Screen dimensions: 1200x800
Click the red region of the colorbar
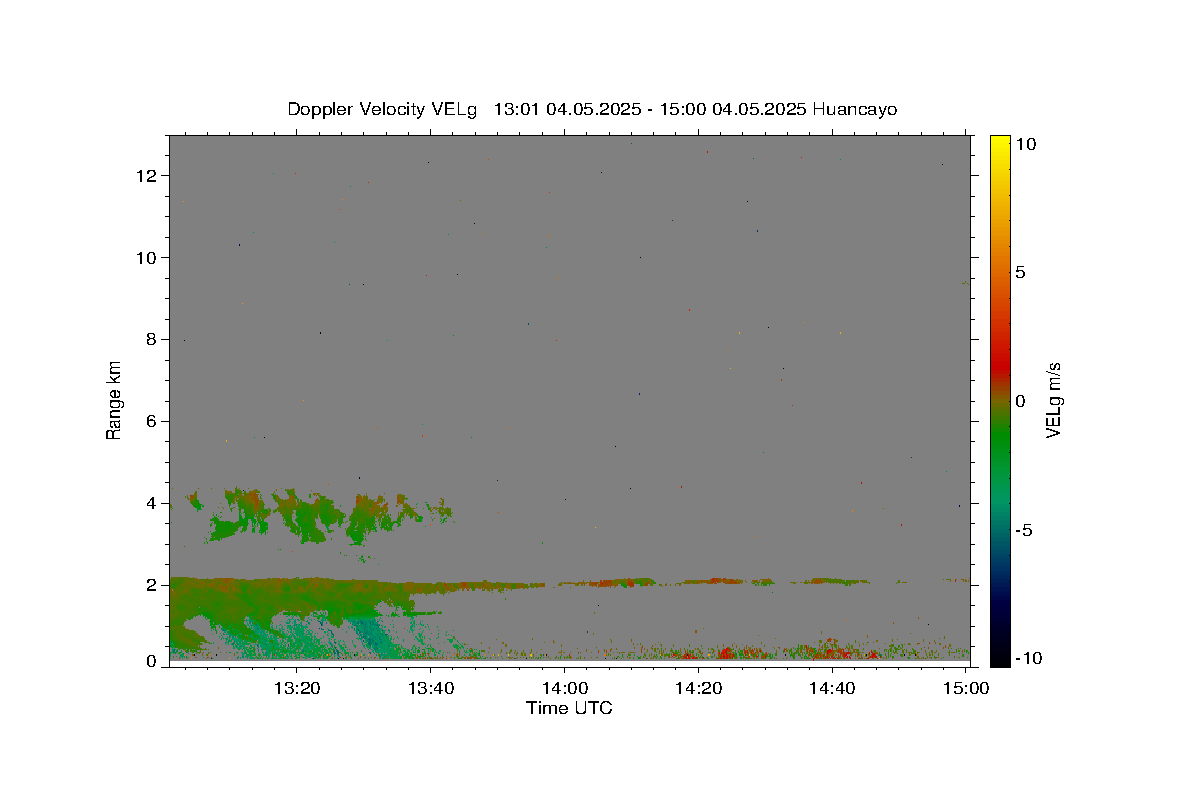click(1000, 365)
